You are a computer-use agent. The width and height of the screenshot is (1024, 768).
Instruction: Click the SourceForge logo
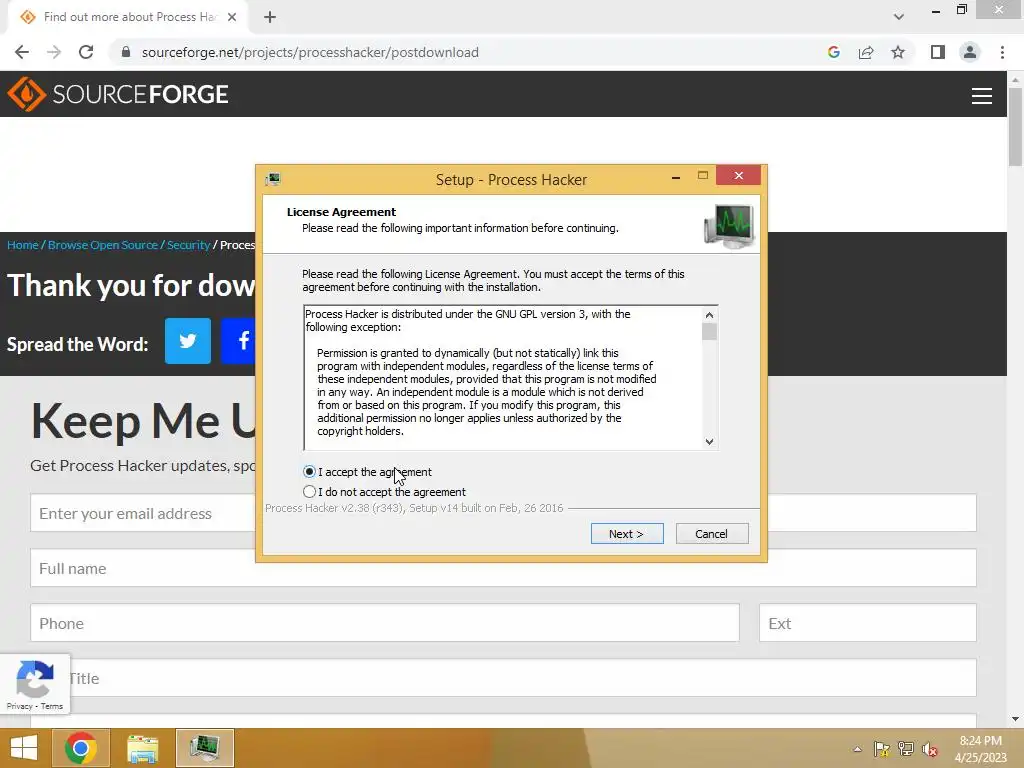point(118,94)
